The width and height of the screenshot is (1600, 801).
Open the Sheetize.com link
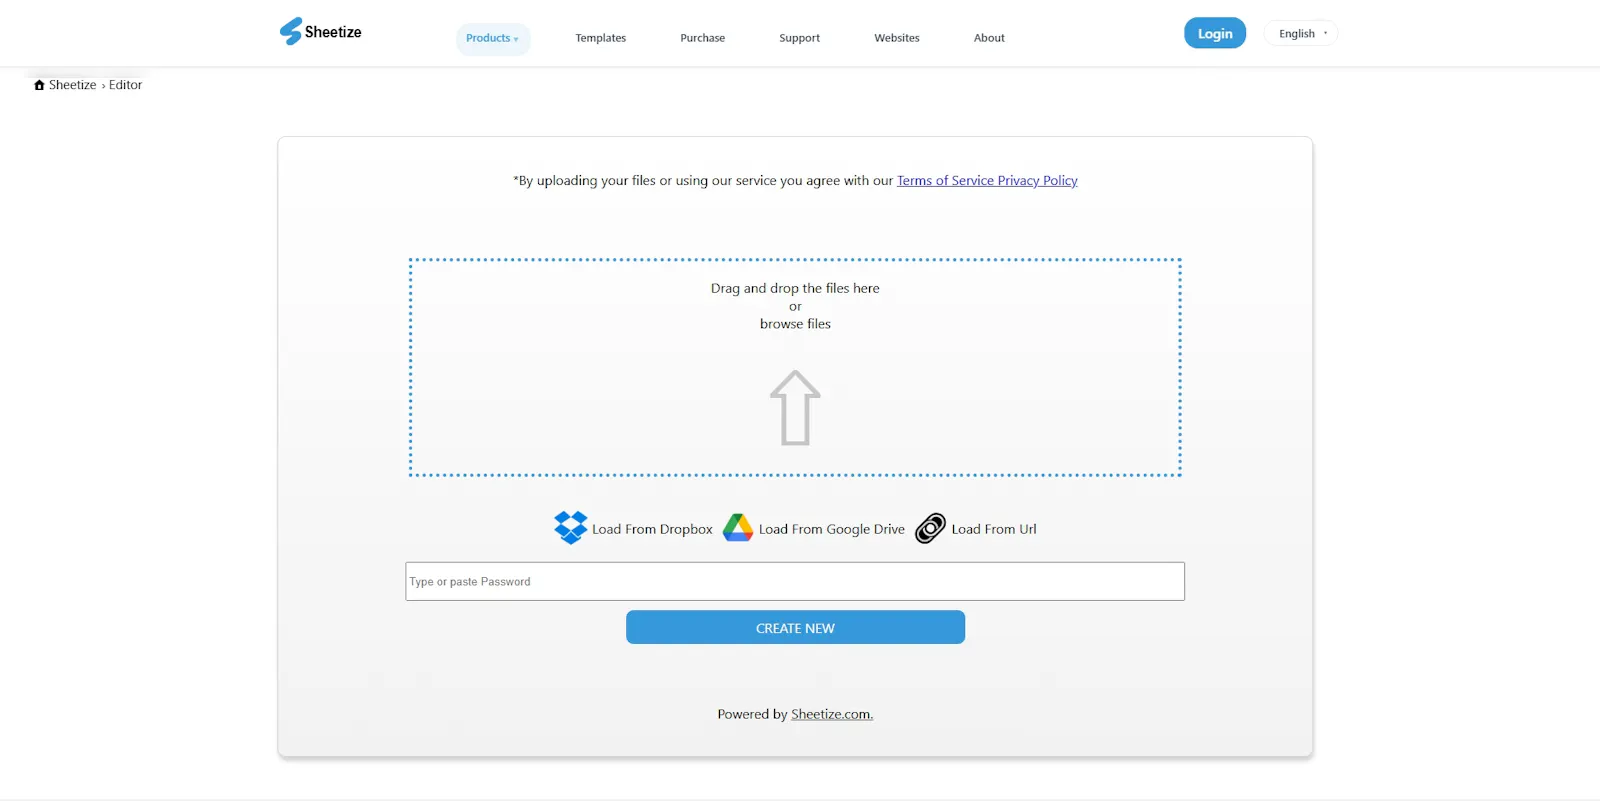(x=832, y=714)
